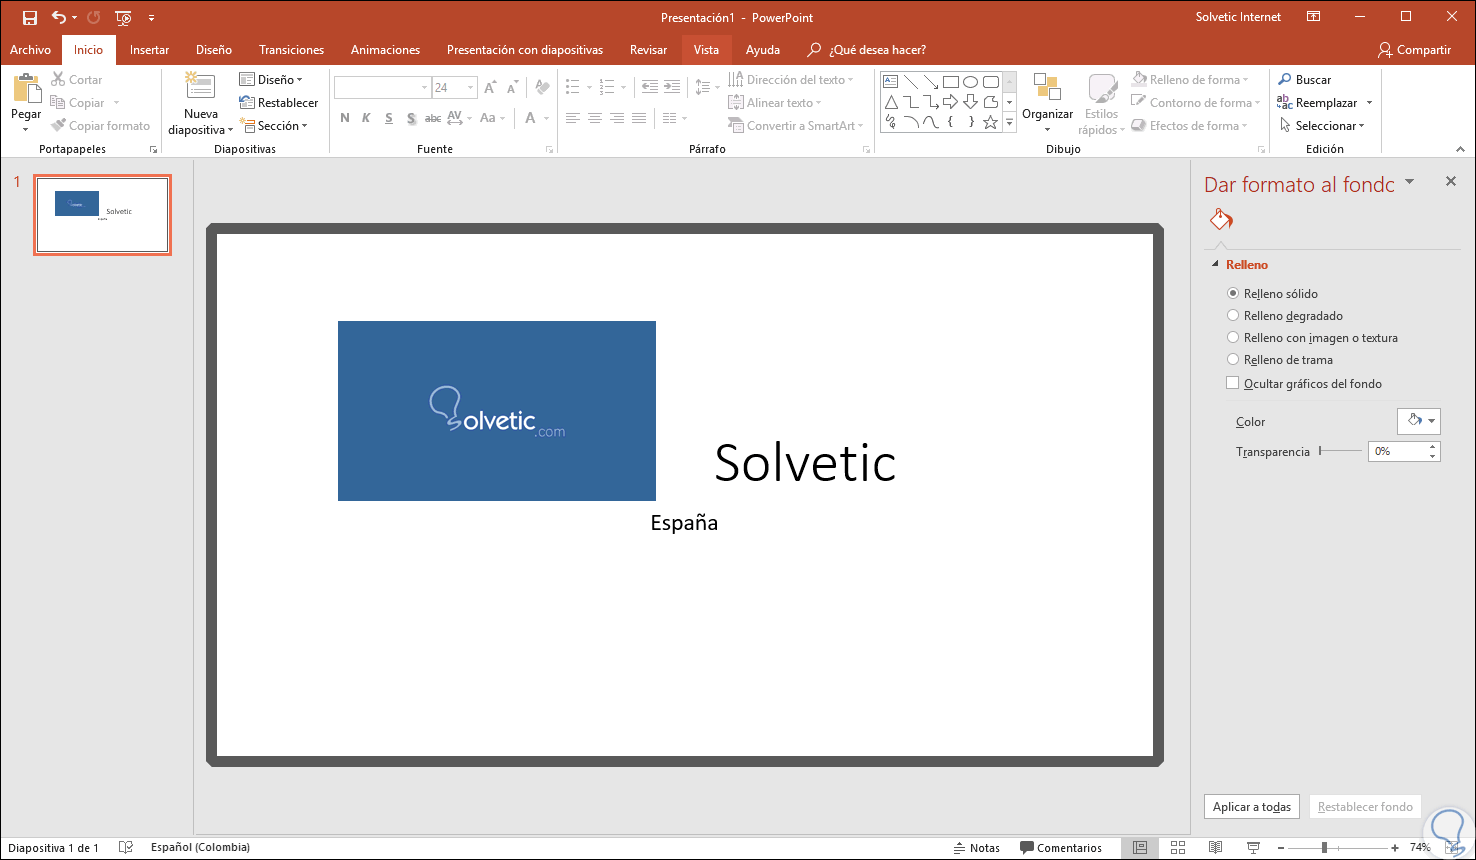Open the Presentación con diapositivas tab

click(525, 50)
